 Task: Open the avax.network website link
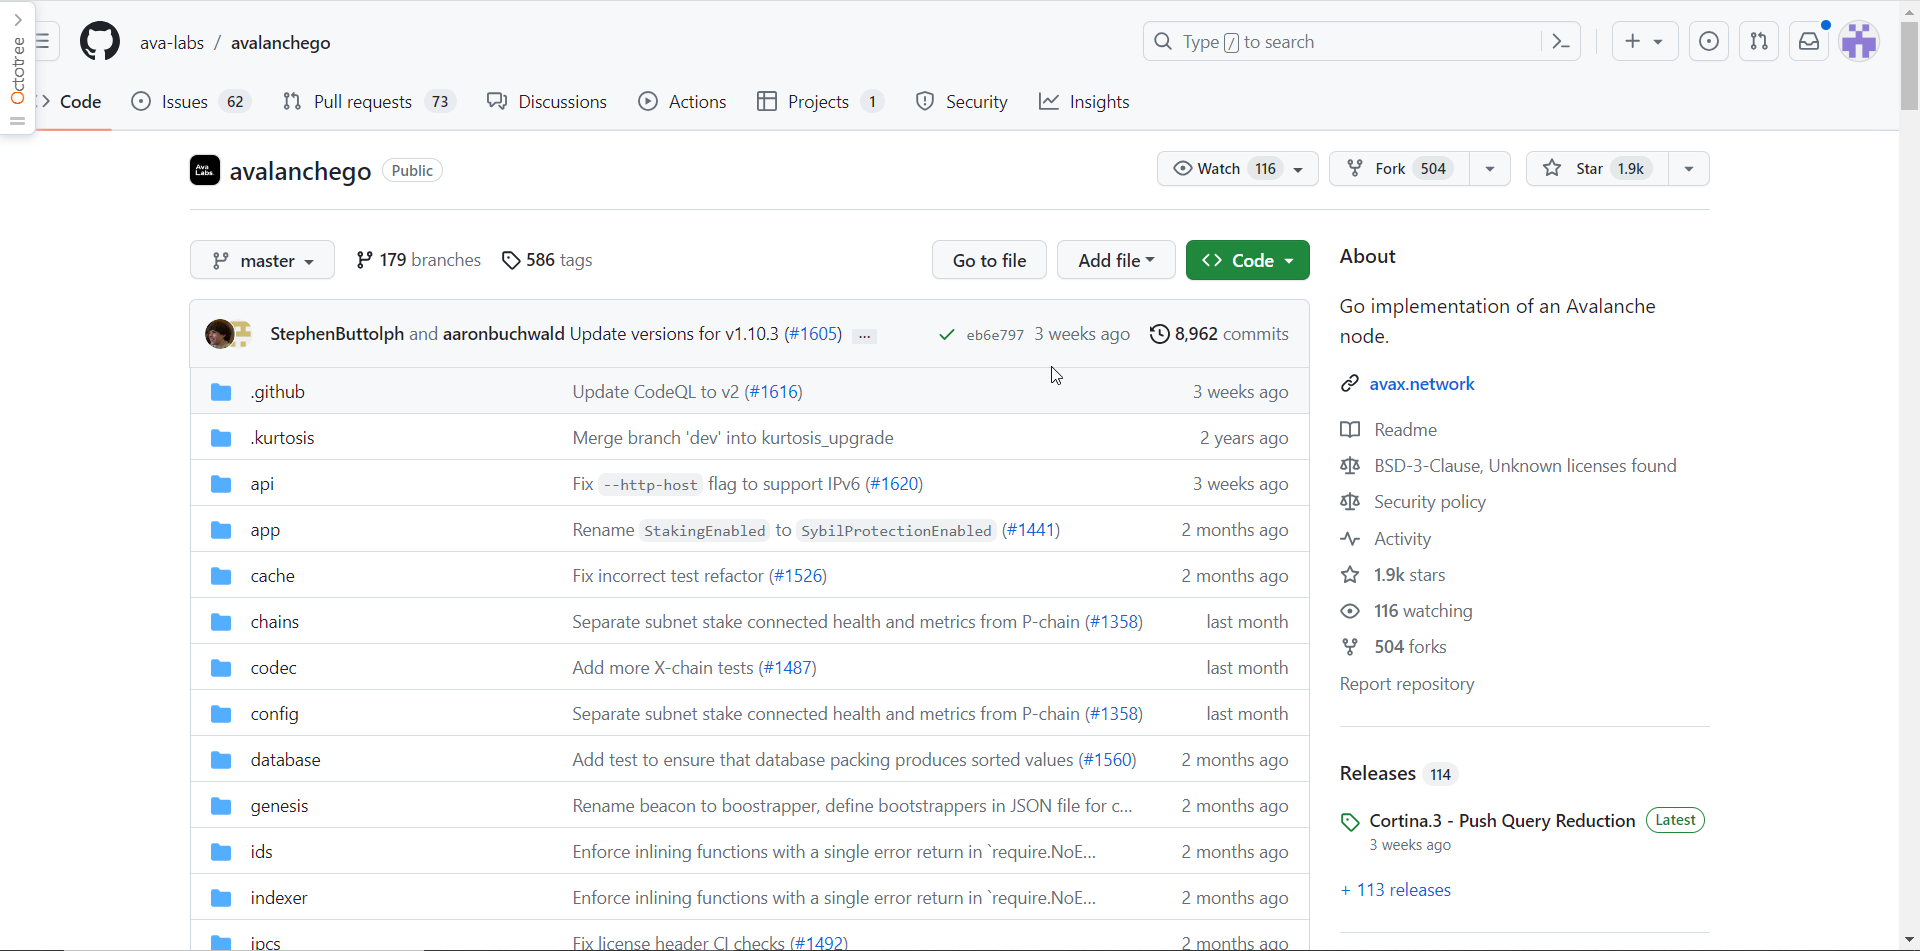click(x=1422, y=384)
